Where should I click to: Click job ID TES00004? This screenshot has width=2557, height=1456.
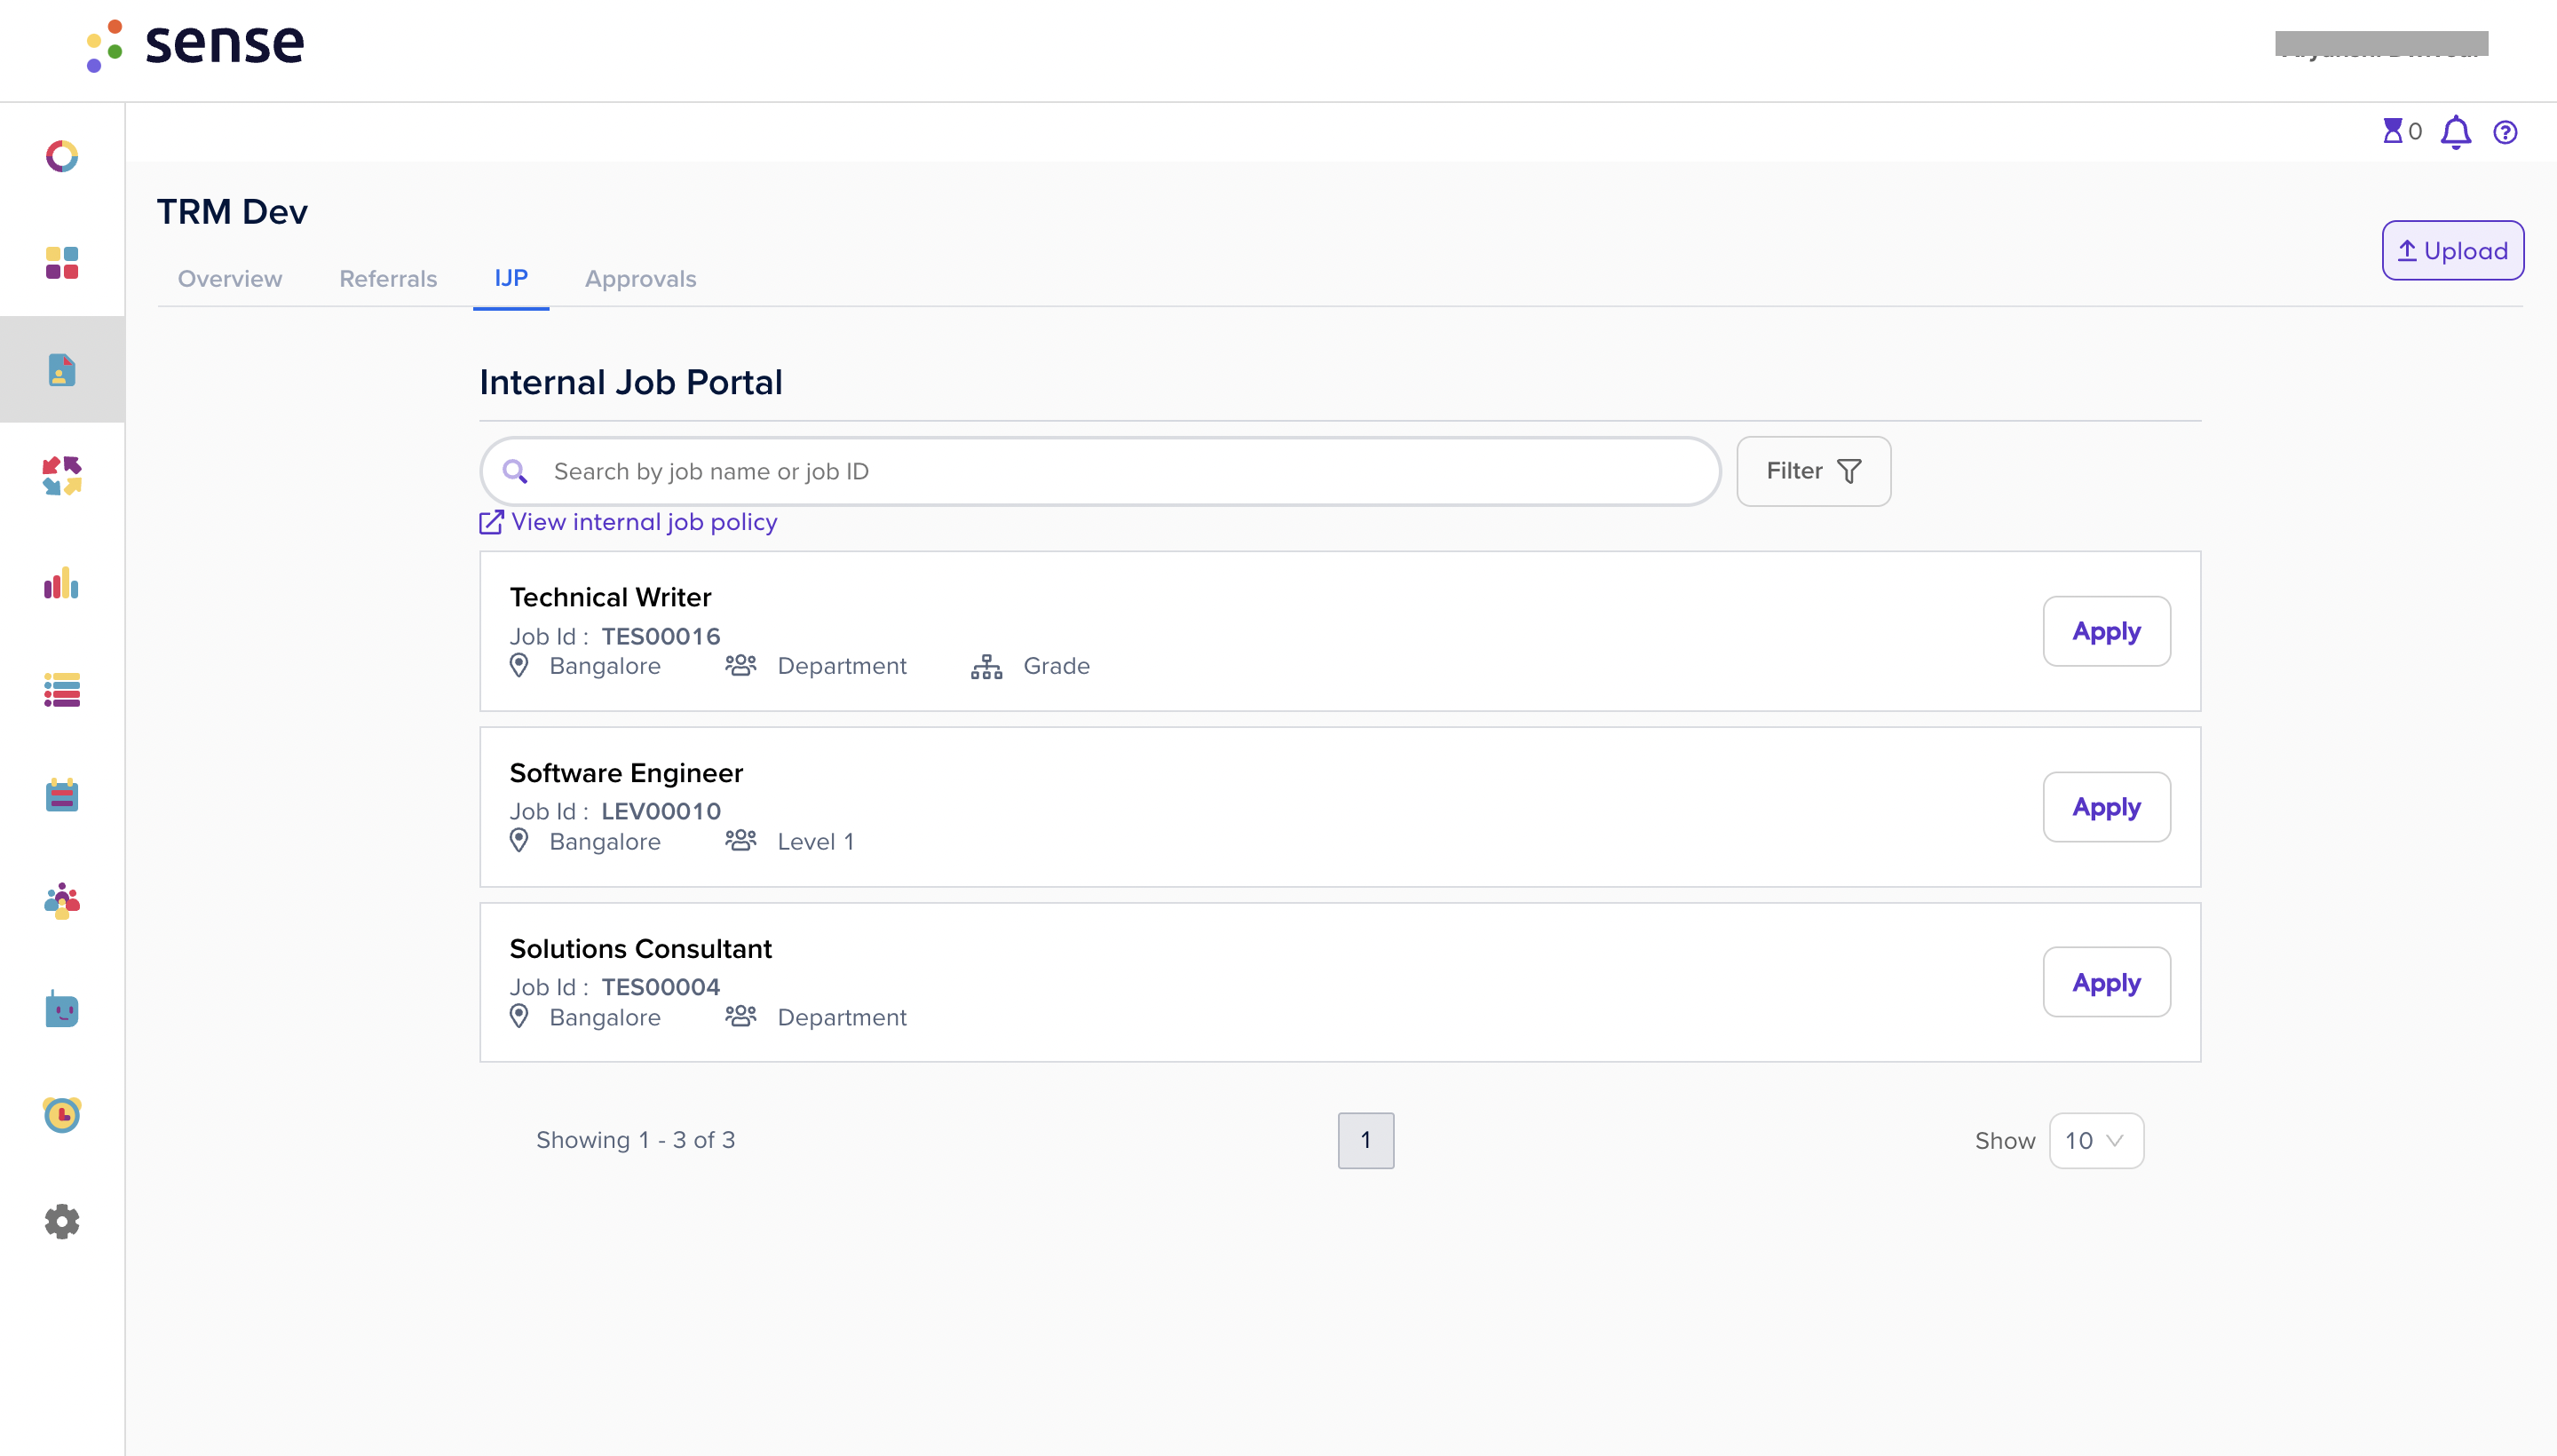[x=660, y=987]
